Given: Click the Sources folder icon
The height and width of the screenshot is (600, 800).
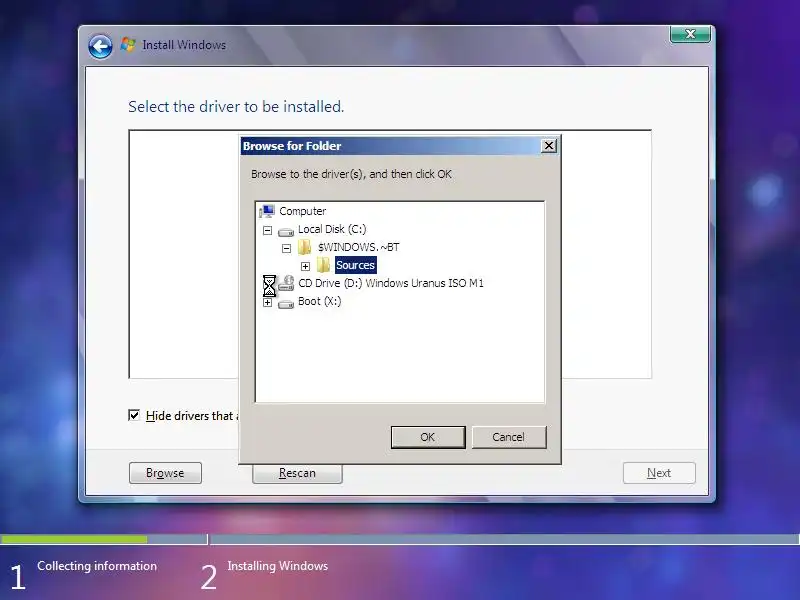Looking at the screenshot, I should (323, 265).
